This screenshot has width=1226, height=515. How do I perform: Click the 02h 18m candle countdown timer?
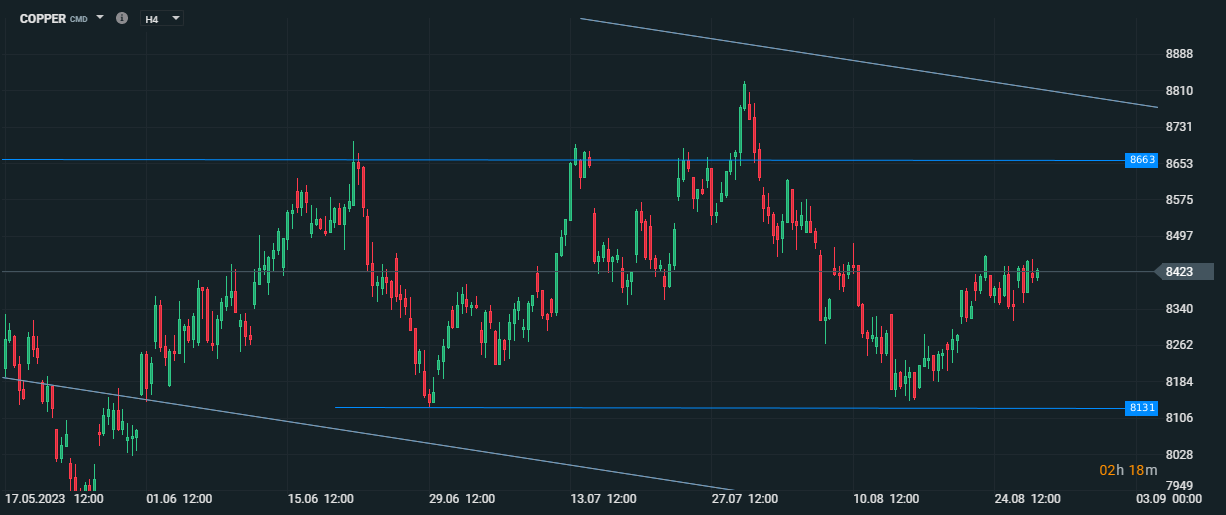1128,470
